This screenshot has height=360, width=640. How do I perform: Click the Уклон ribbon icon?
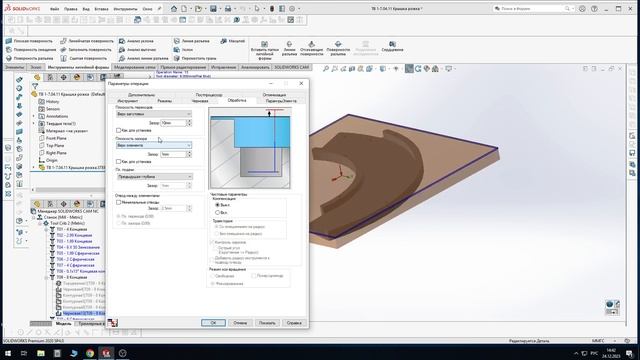click(177, 50)
